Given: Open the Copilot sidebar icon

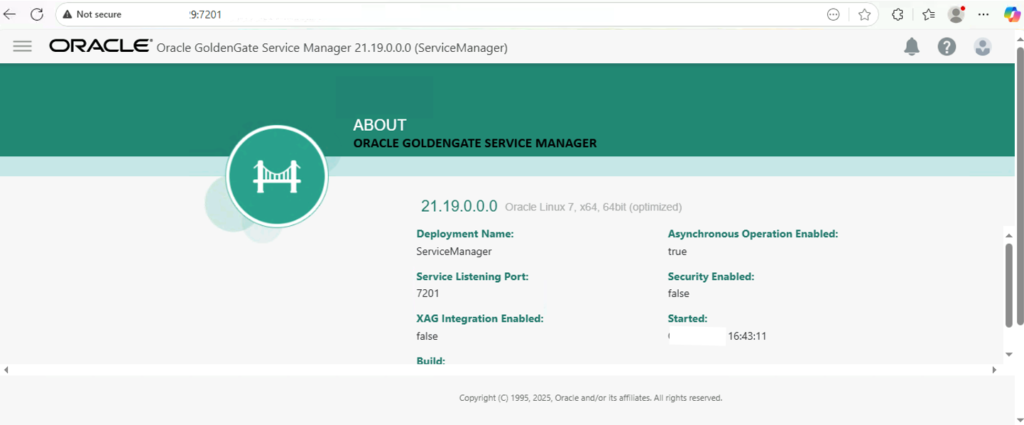Looking at the screenshot, I should 1012,14.
